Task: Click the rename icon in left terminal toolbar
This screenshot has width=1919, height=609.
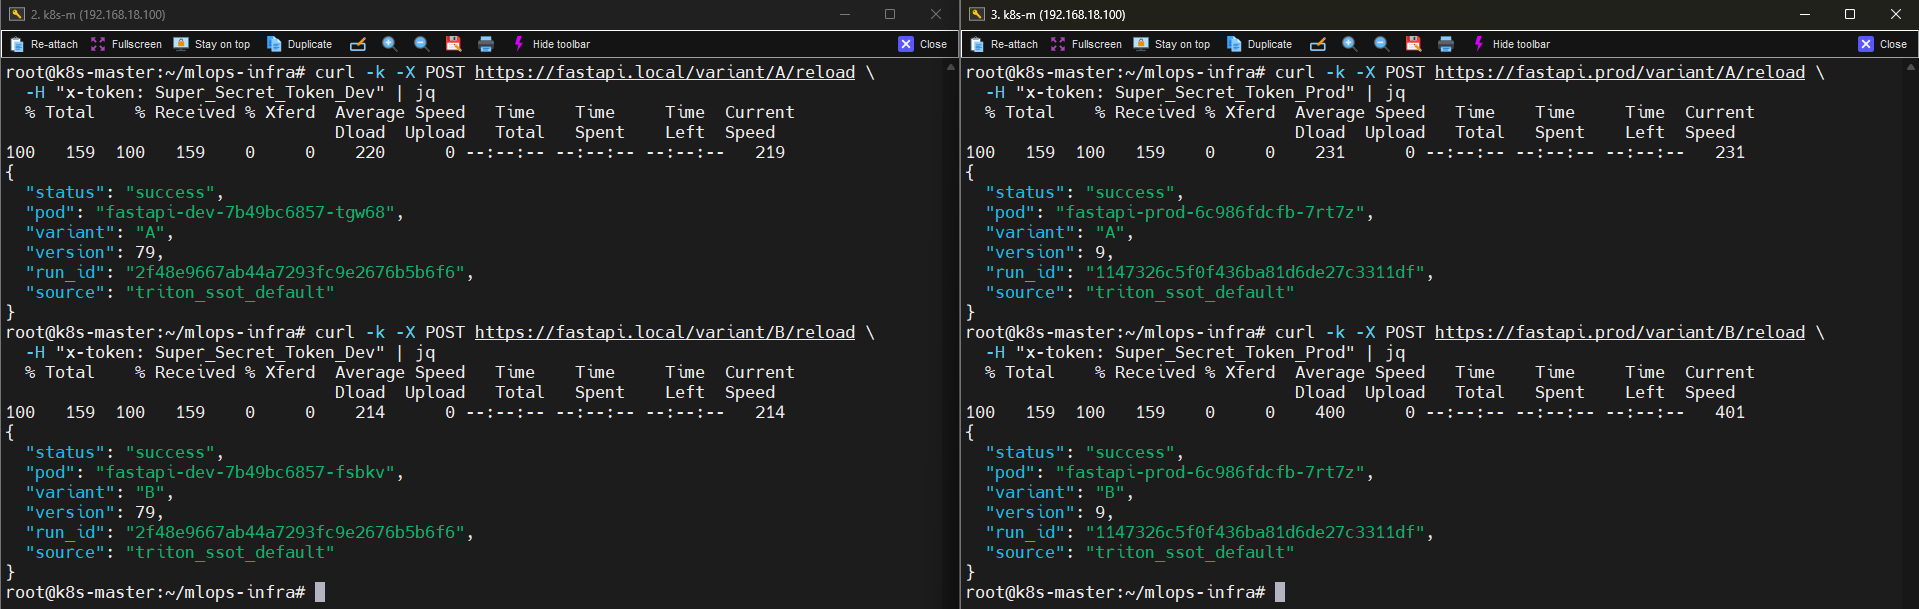Action: 358,44
